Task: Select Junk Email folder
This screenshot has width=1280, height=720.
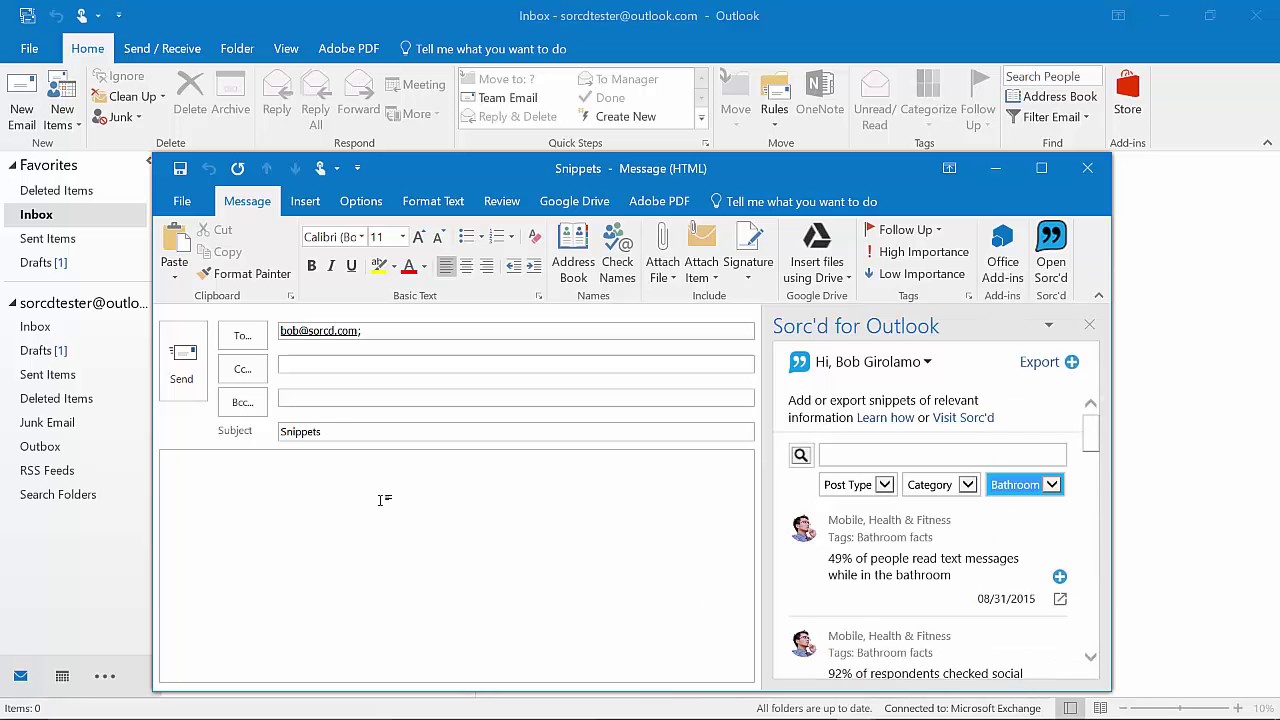Action: pos(47,423)
